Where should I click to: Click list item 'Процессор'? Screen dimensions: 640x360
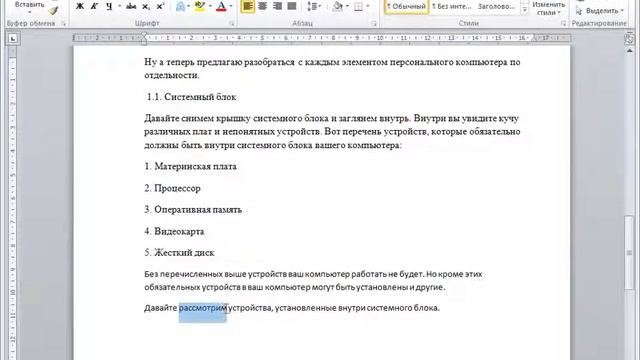click(177, 189)
